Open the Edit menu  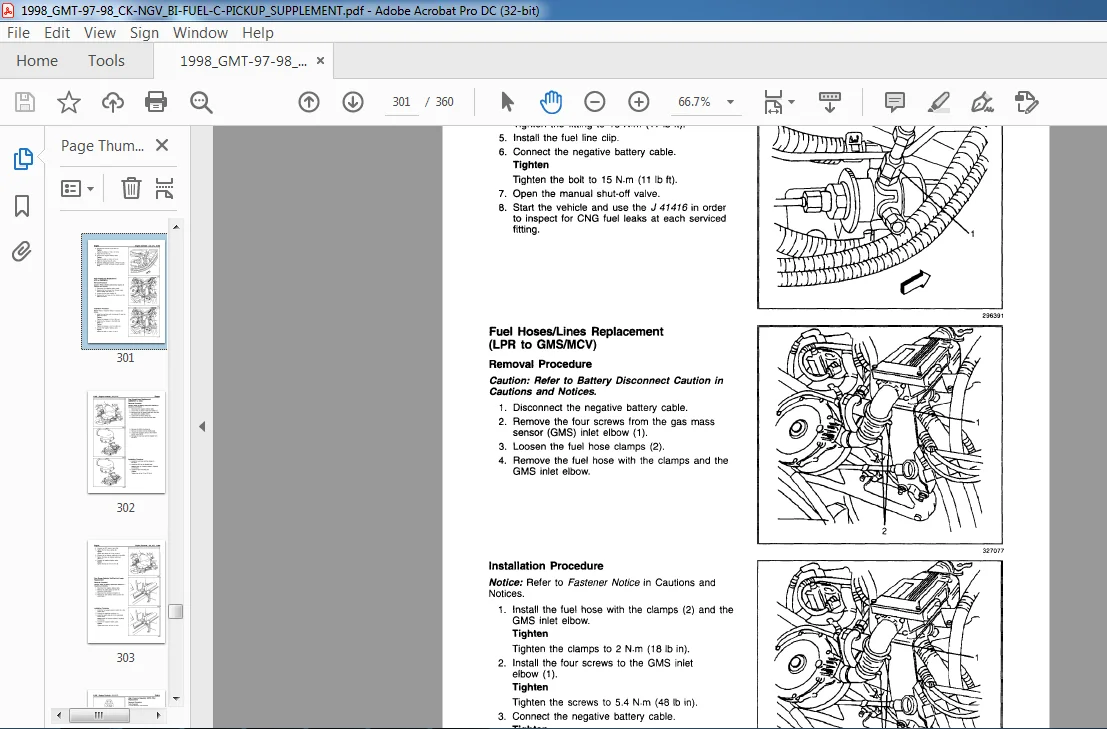(x=56, y=32)
